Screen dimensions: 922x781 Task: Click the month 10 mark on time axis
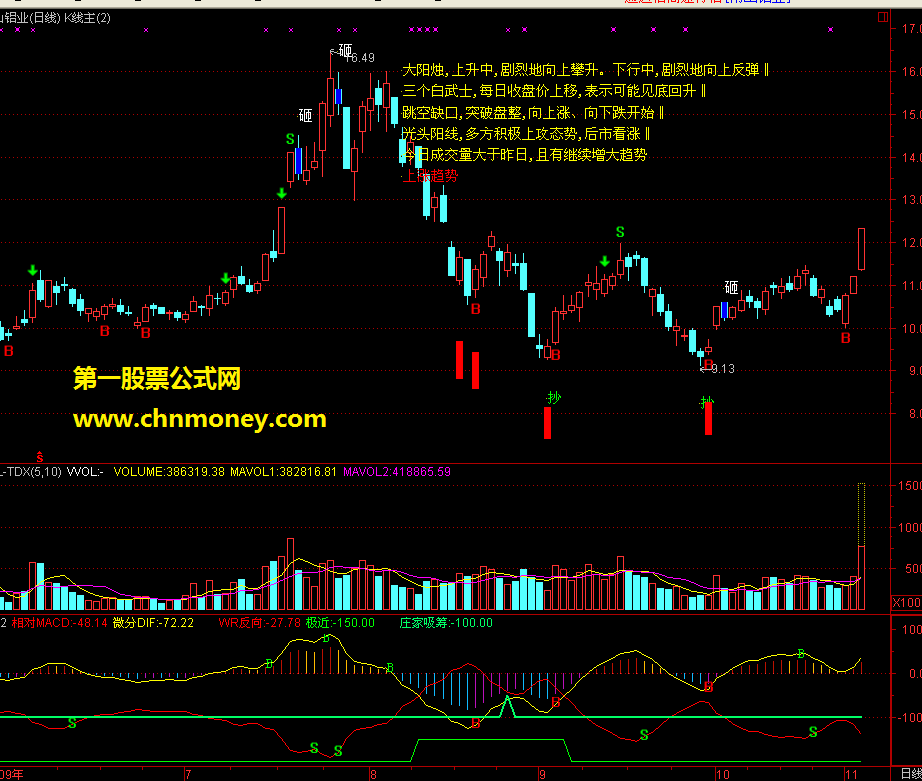[x=723, y=774]
